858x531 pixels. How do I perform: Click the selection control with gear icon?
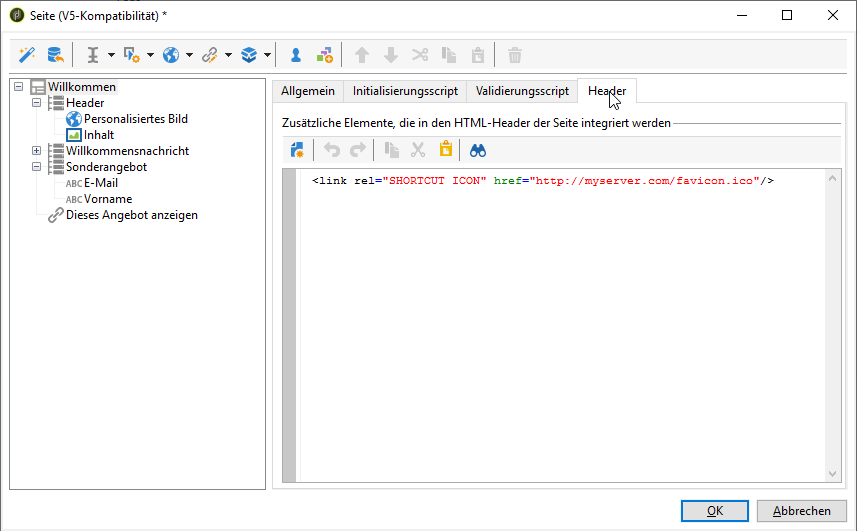(x=132, y=55)
